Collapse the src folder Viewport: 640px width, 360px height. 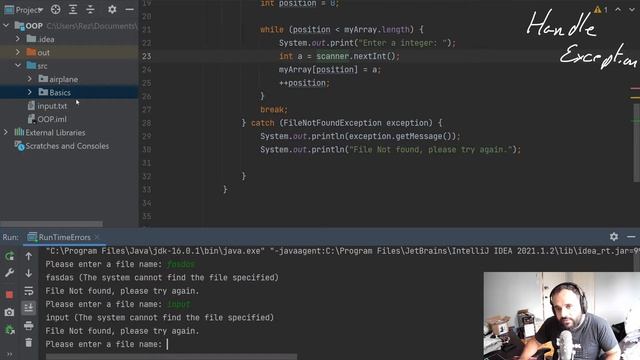pos(18,65)
